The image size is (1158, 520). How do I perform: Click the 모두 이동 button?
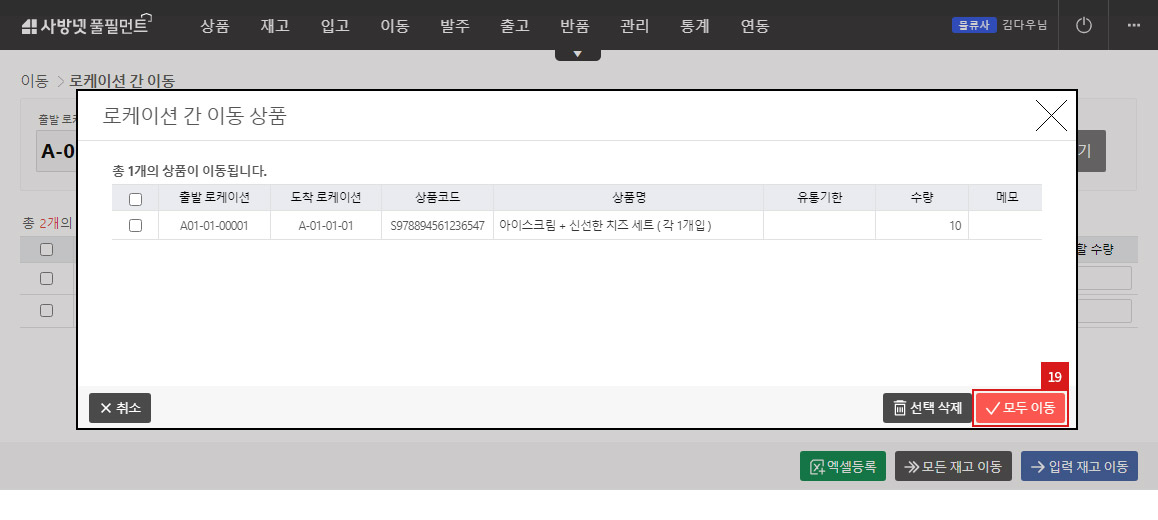pyautogui.click(x=1021, y=408)
